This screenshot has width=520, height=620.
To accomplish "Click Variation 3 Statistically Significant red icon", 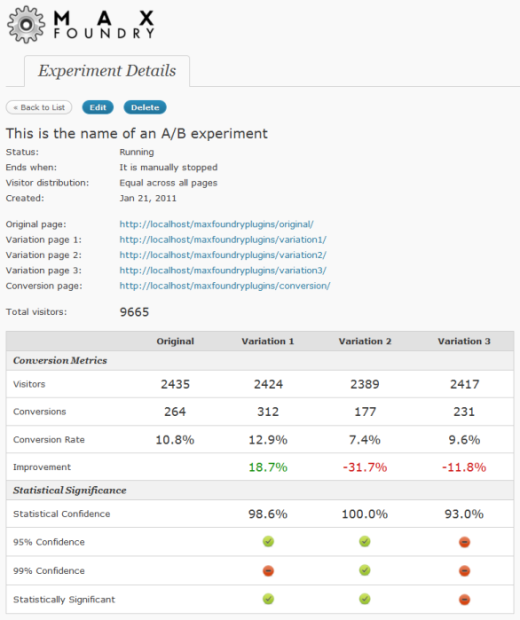I will point(464,599).
